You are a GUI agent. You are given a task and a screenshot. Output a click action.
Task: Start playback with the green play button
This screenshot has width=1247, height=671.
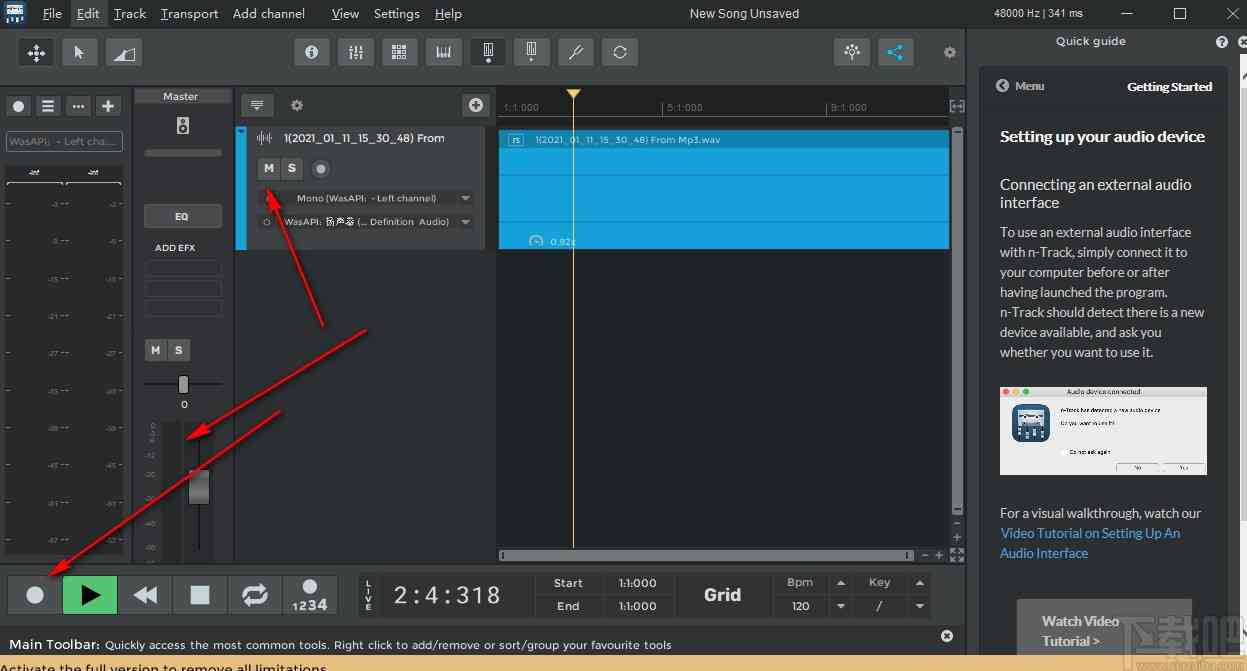(90, 595)
